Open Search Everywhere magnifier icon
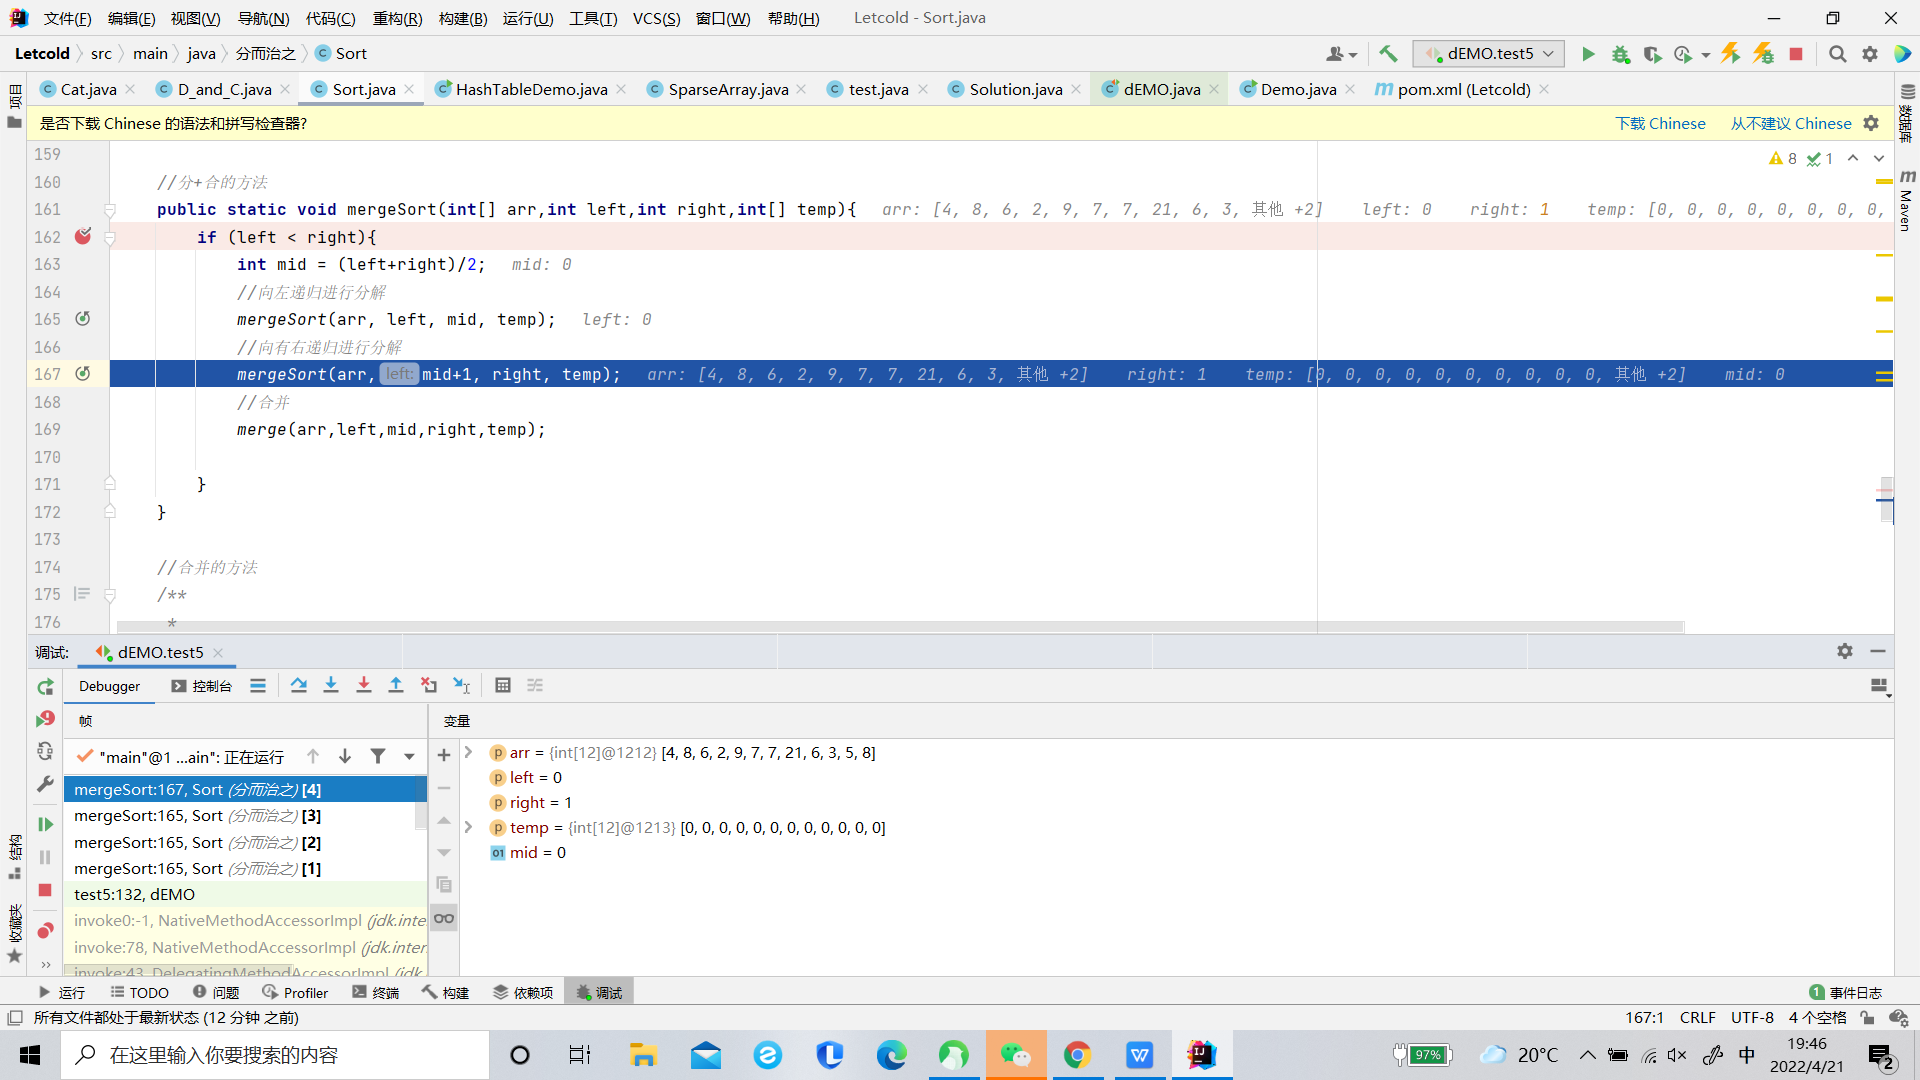The width and height of the screenshot is (1920, 1080). point(1837,54)
